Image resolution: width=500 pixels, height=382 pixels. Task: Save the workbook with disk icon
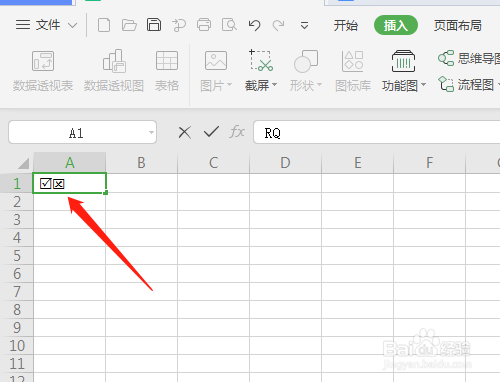(154, 25)
